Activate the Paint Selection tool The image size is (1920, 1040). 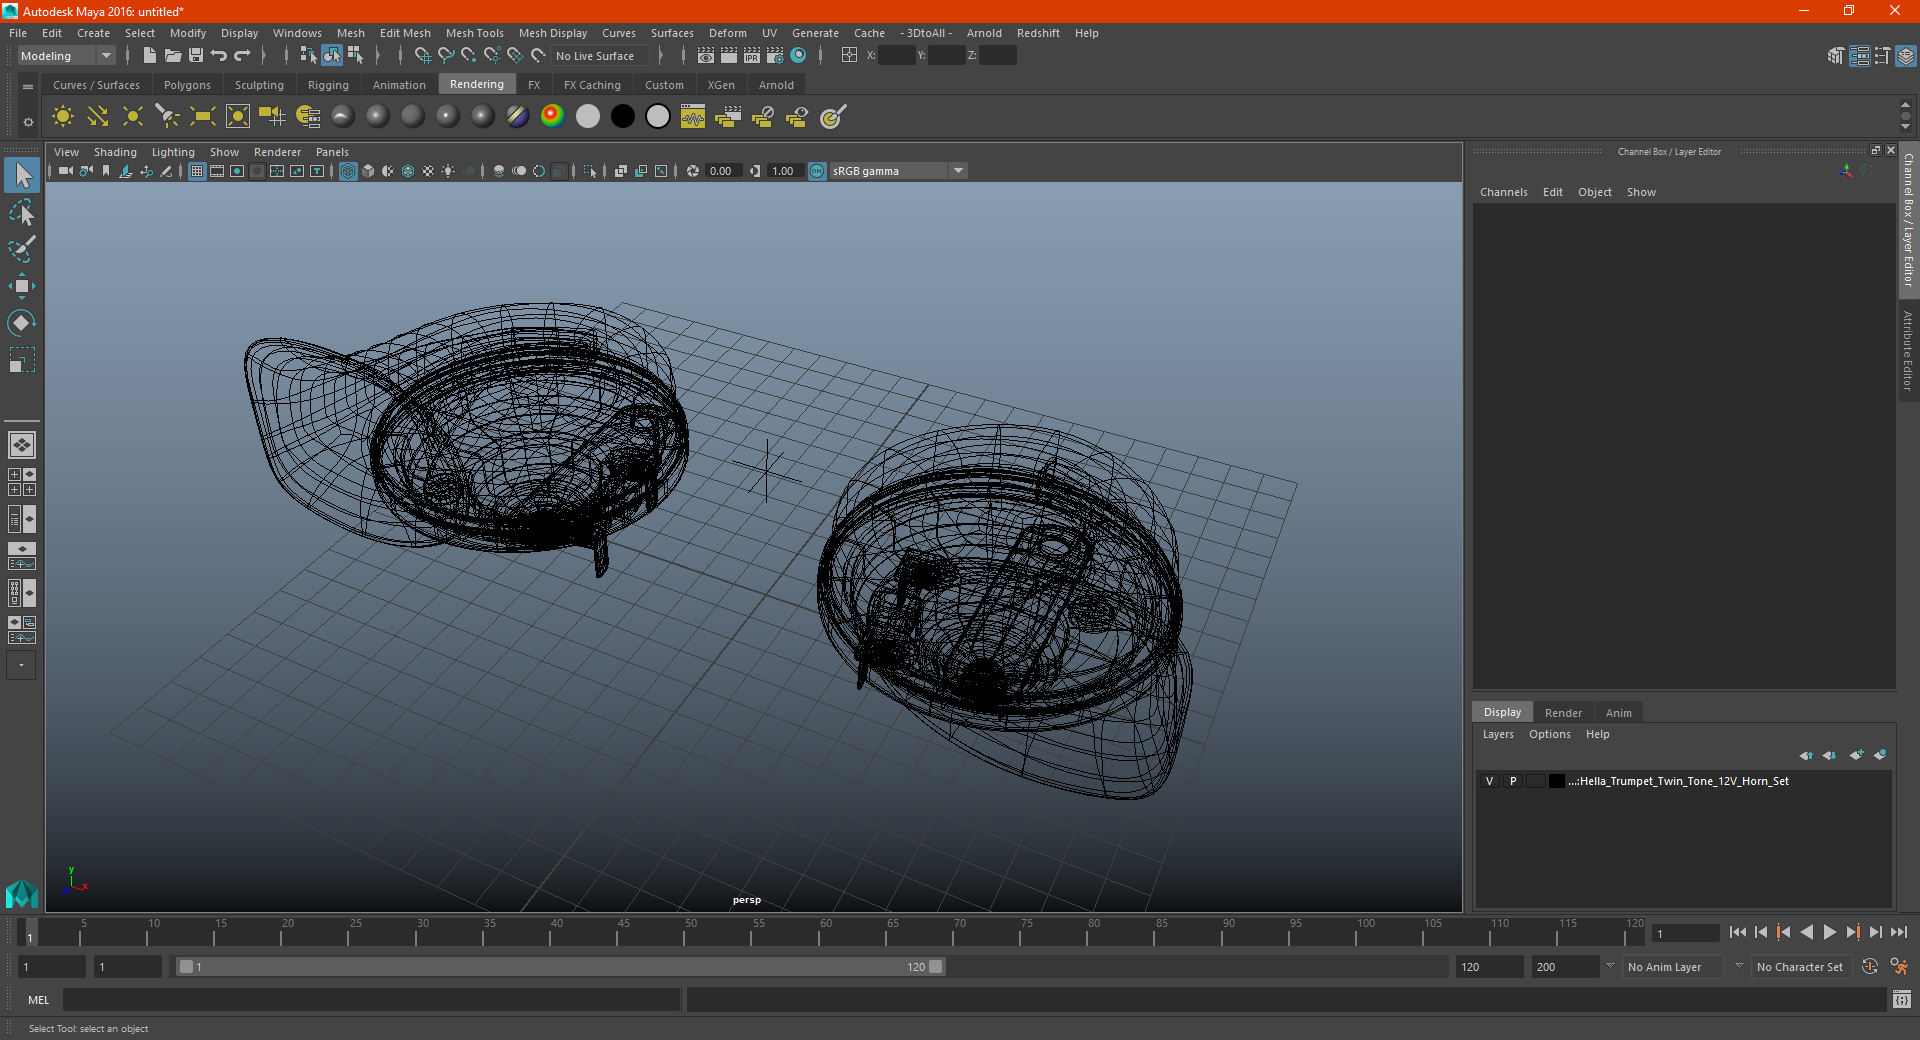[21, 249]
